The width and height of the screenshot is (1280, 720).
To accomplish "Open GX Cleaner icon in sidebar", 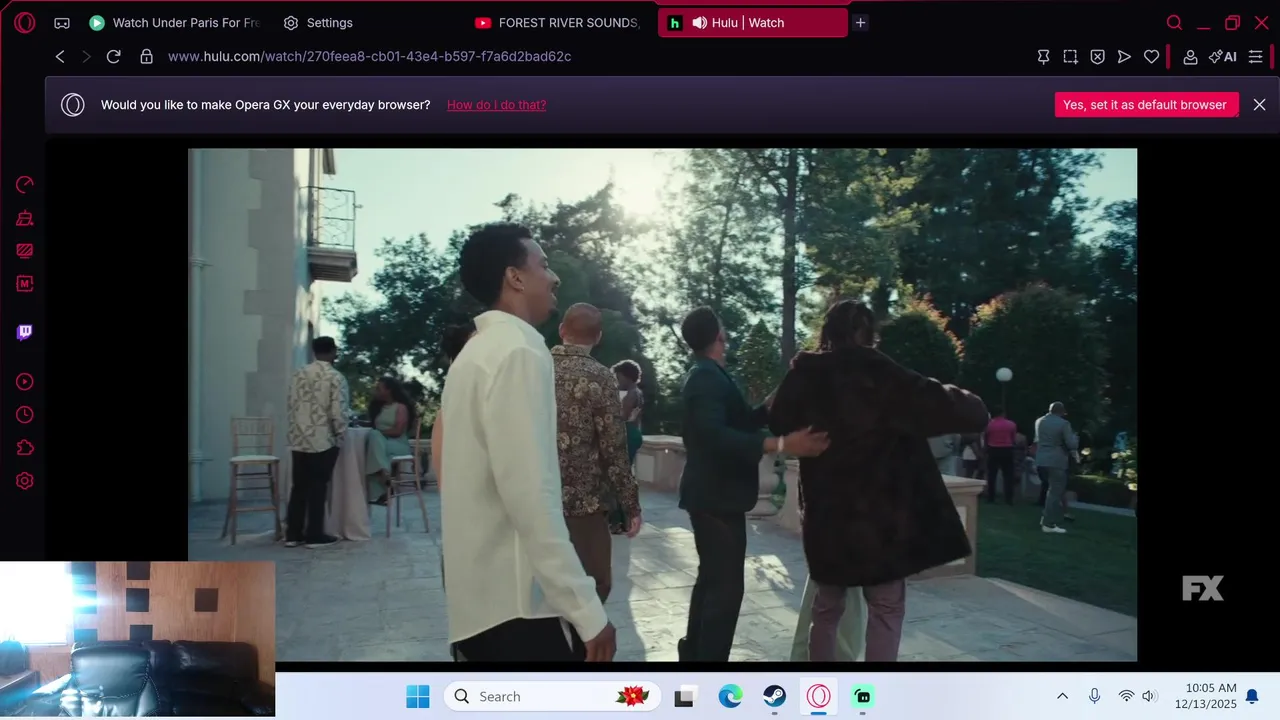I will point(25,218).
